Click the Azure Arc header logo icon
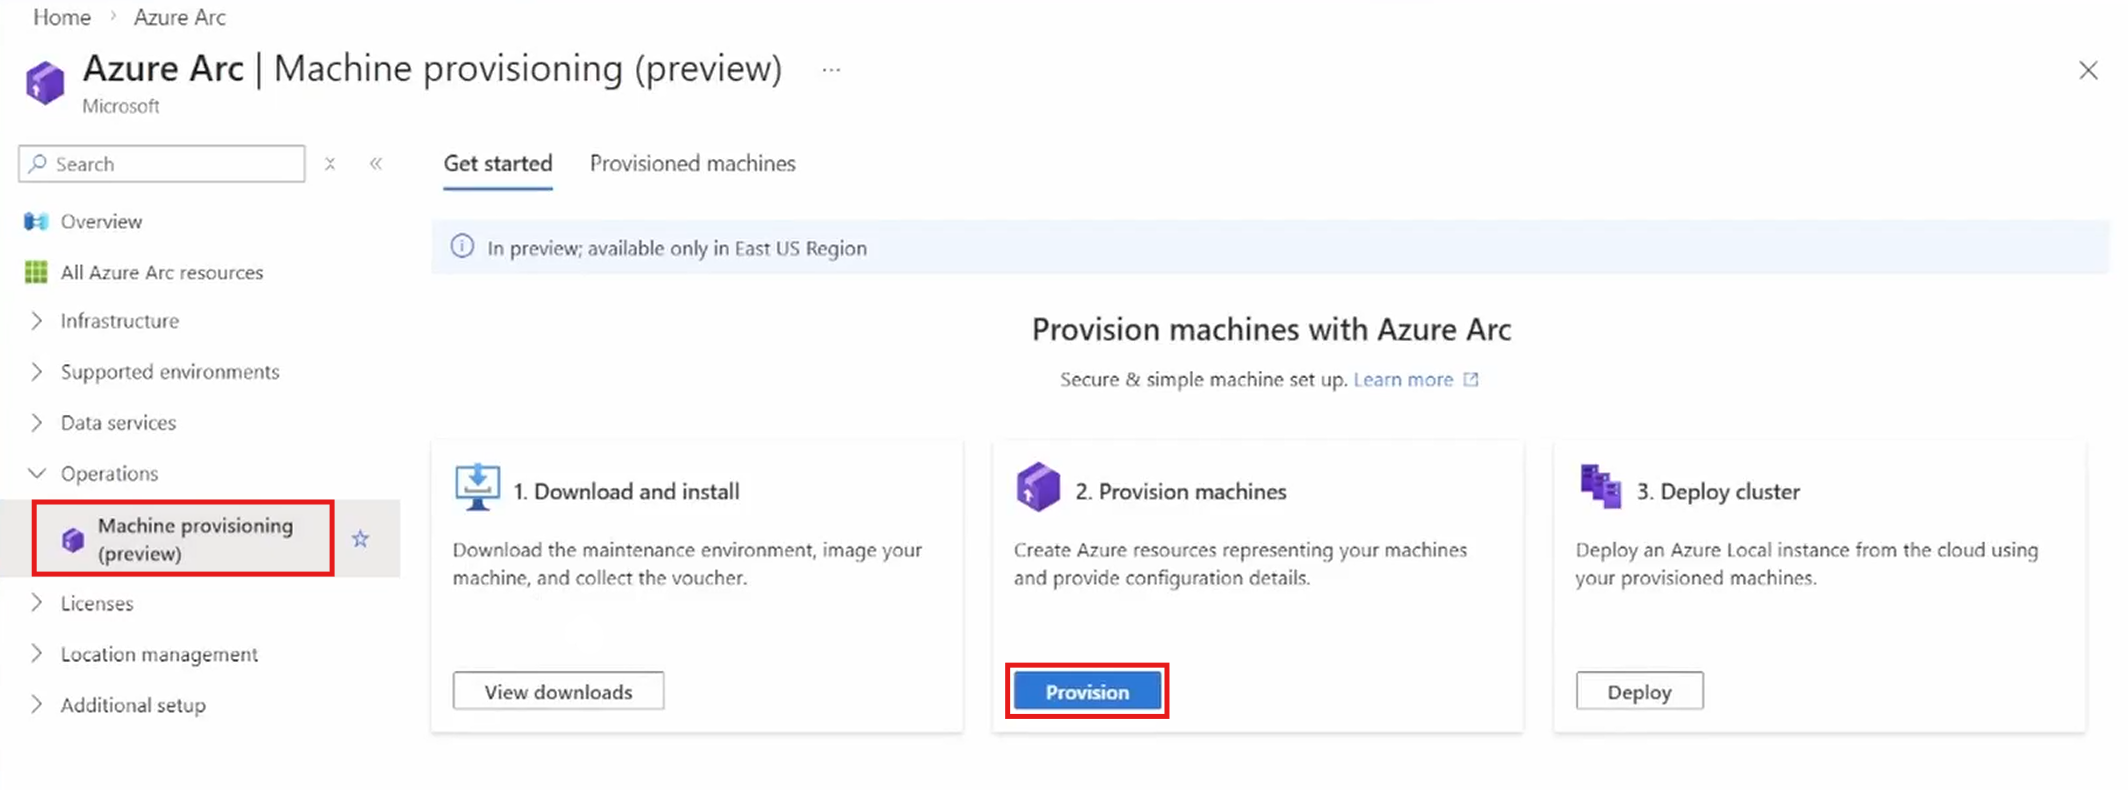Viewport: 2128px width, 790px height. (x=45, y=82)
